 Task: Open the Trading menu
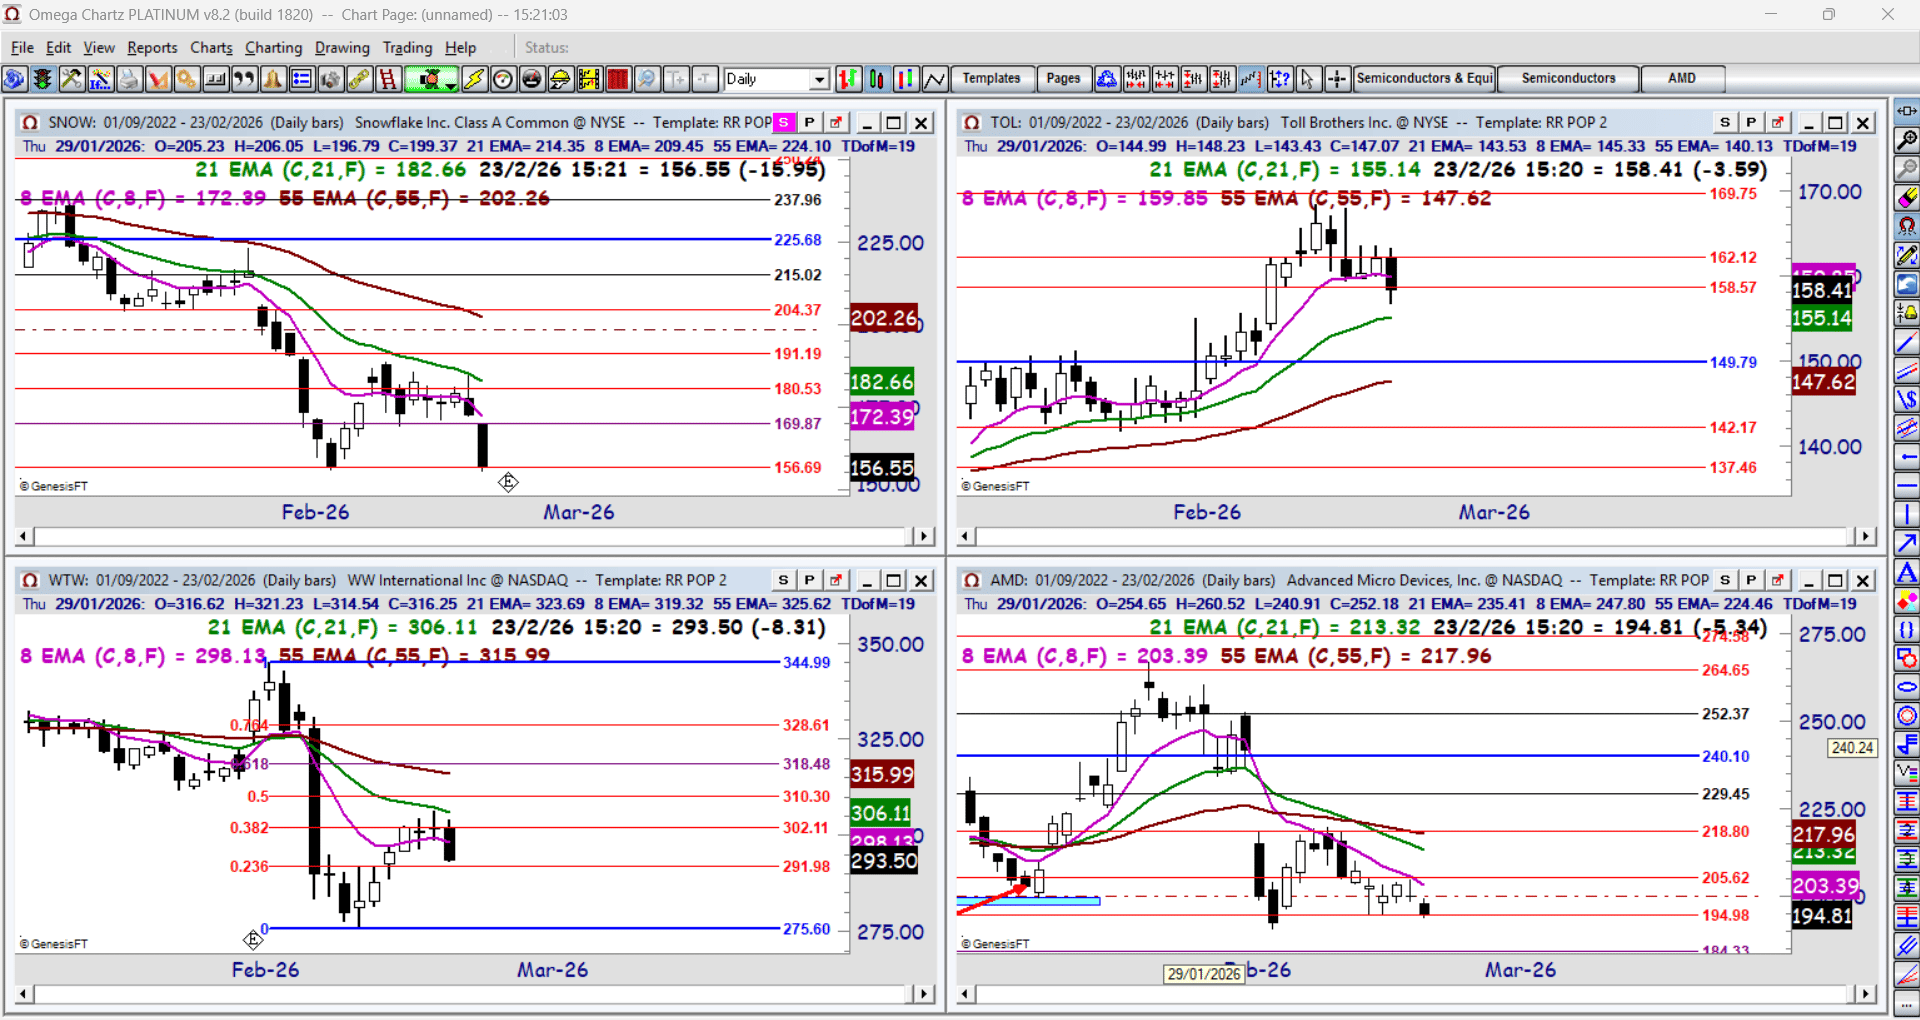pos(407,47)
